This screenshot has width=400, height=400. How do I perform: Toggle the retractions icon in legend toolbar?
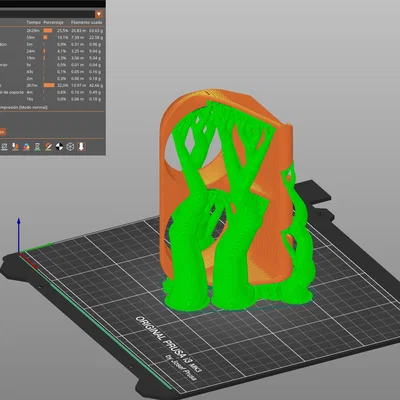[15, 147]
